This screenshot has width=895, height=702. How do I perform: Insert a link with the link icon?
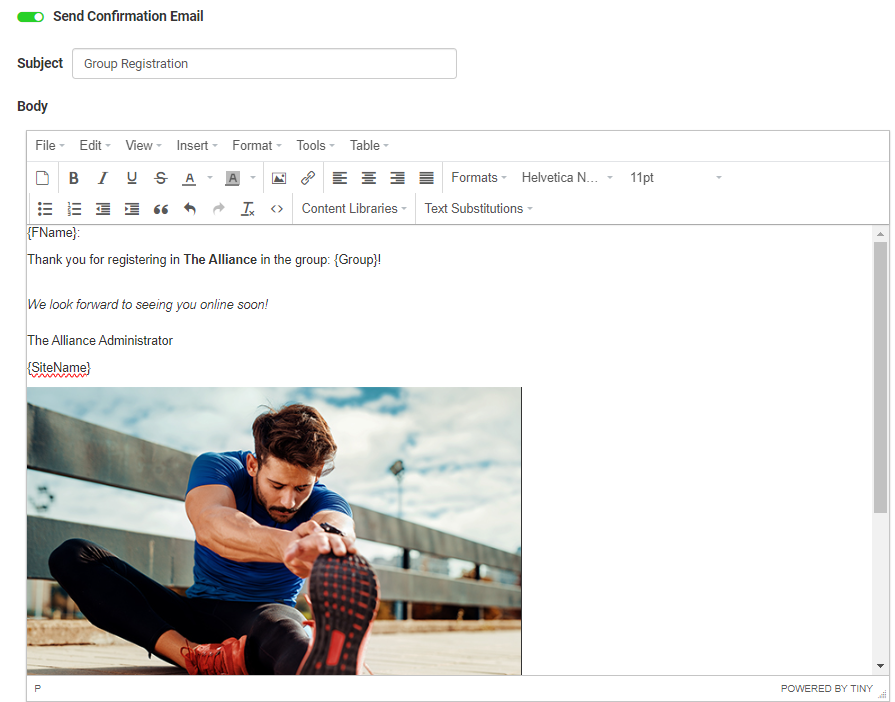coord(308,178)
